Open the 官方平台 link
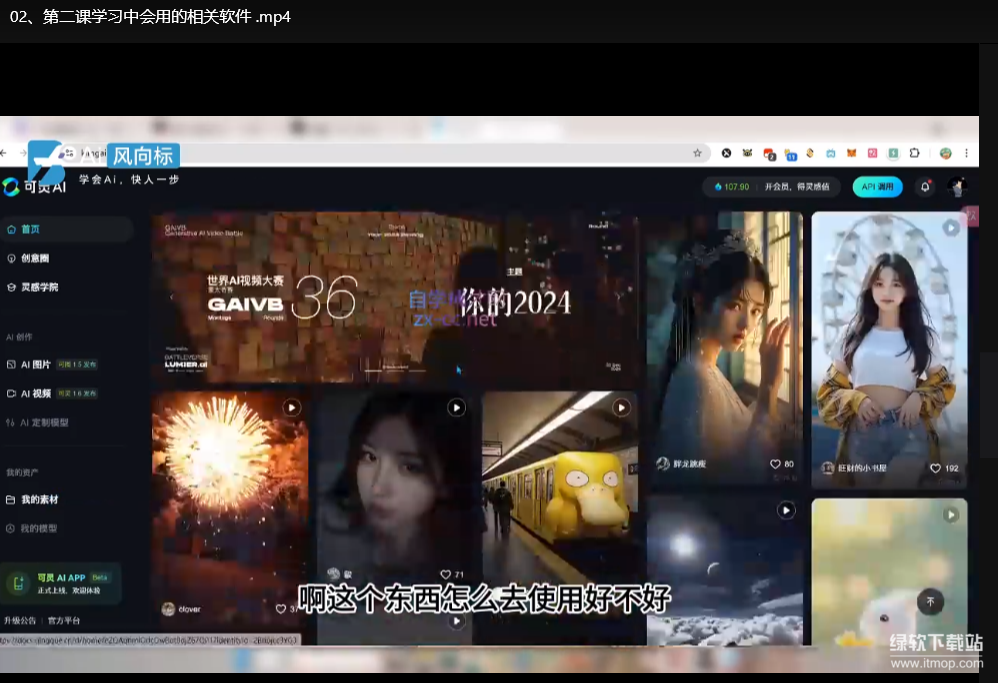 (64, 620)
